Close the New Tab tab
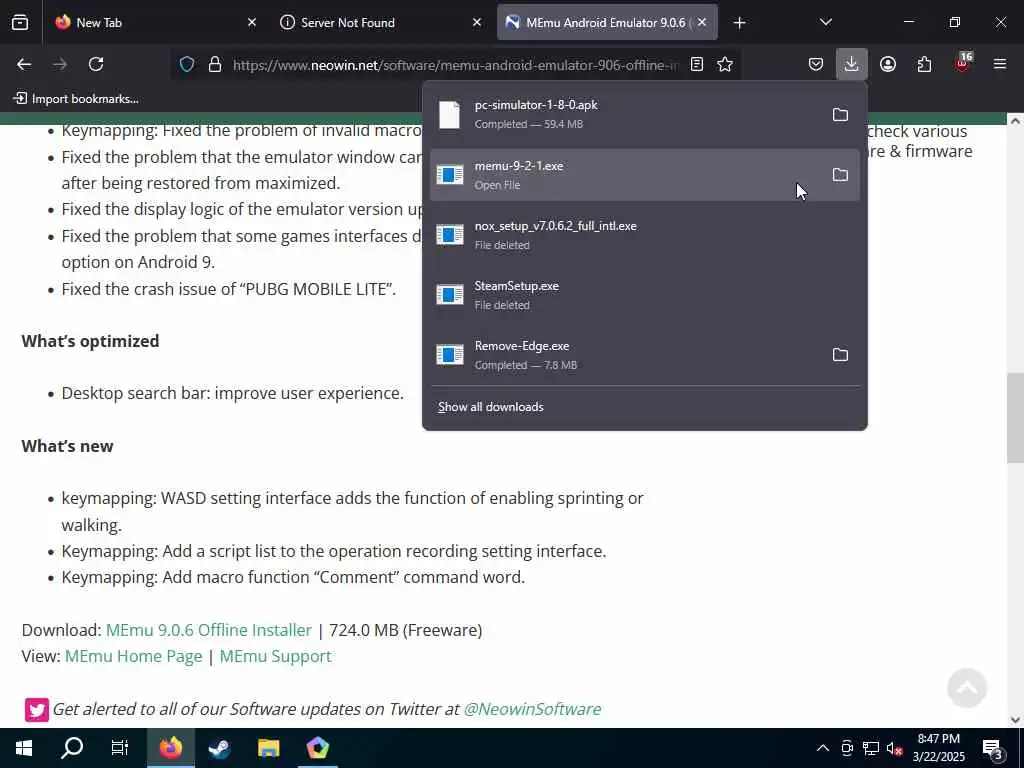Viewport: 1024px width, 768px height. pyautogui.click(x=252, y=22)
